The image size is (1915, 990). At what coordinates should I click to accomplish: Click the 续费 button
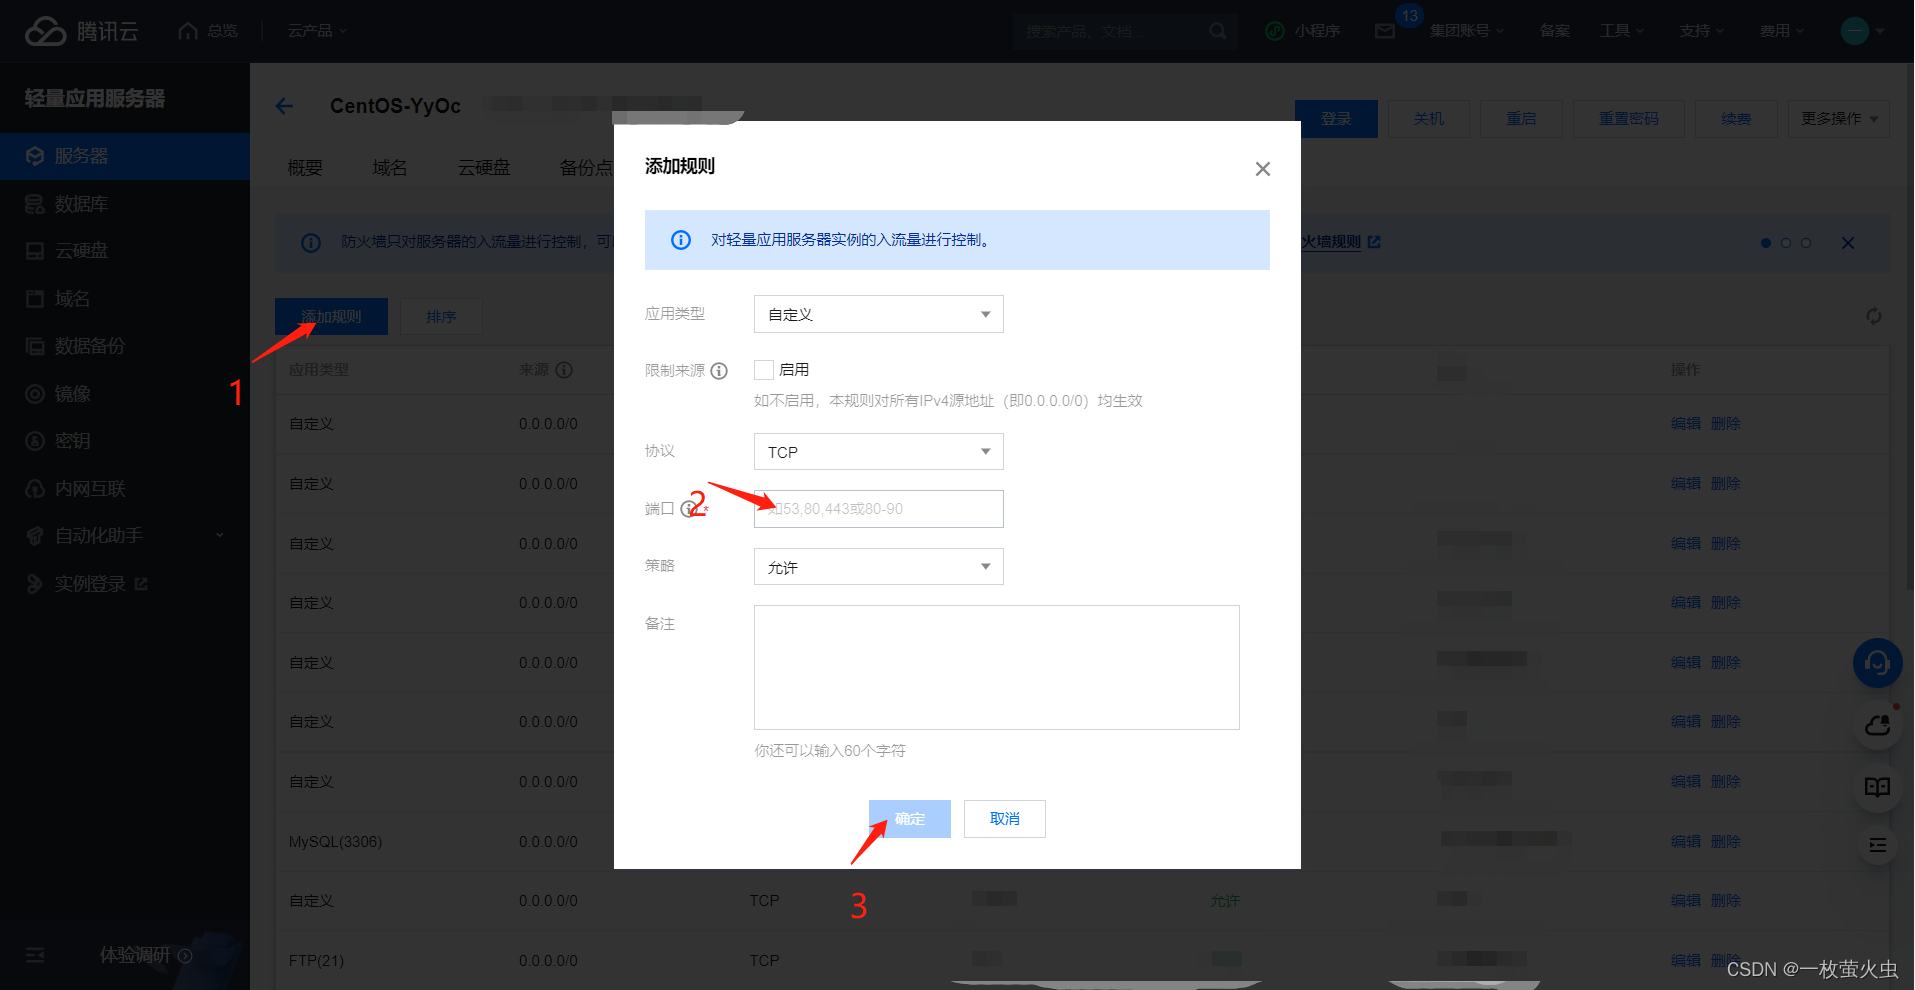coord(1736,119)
